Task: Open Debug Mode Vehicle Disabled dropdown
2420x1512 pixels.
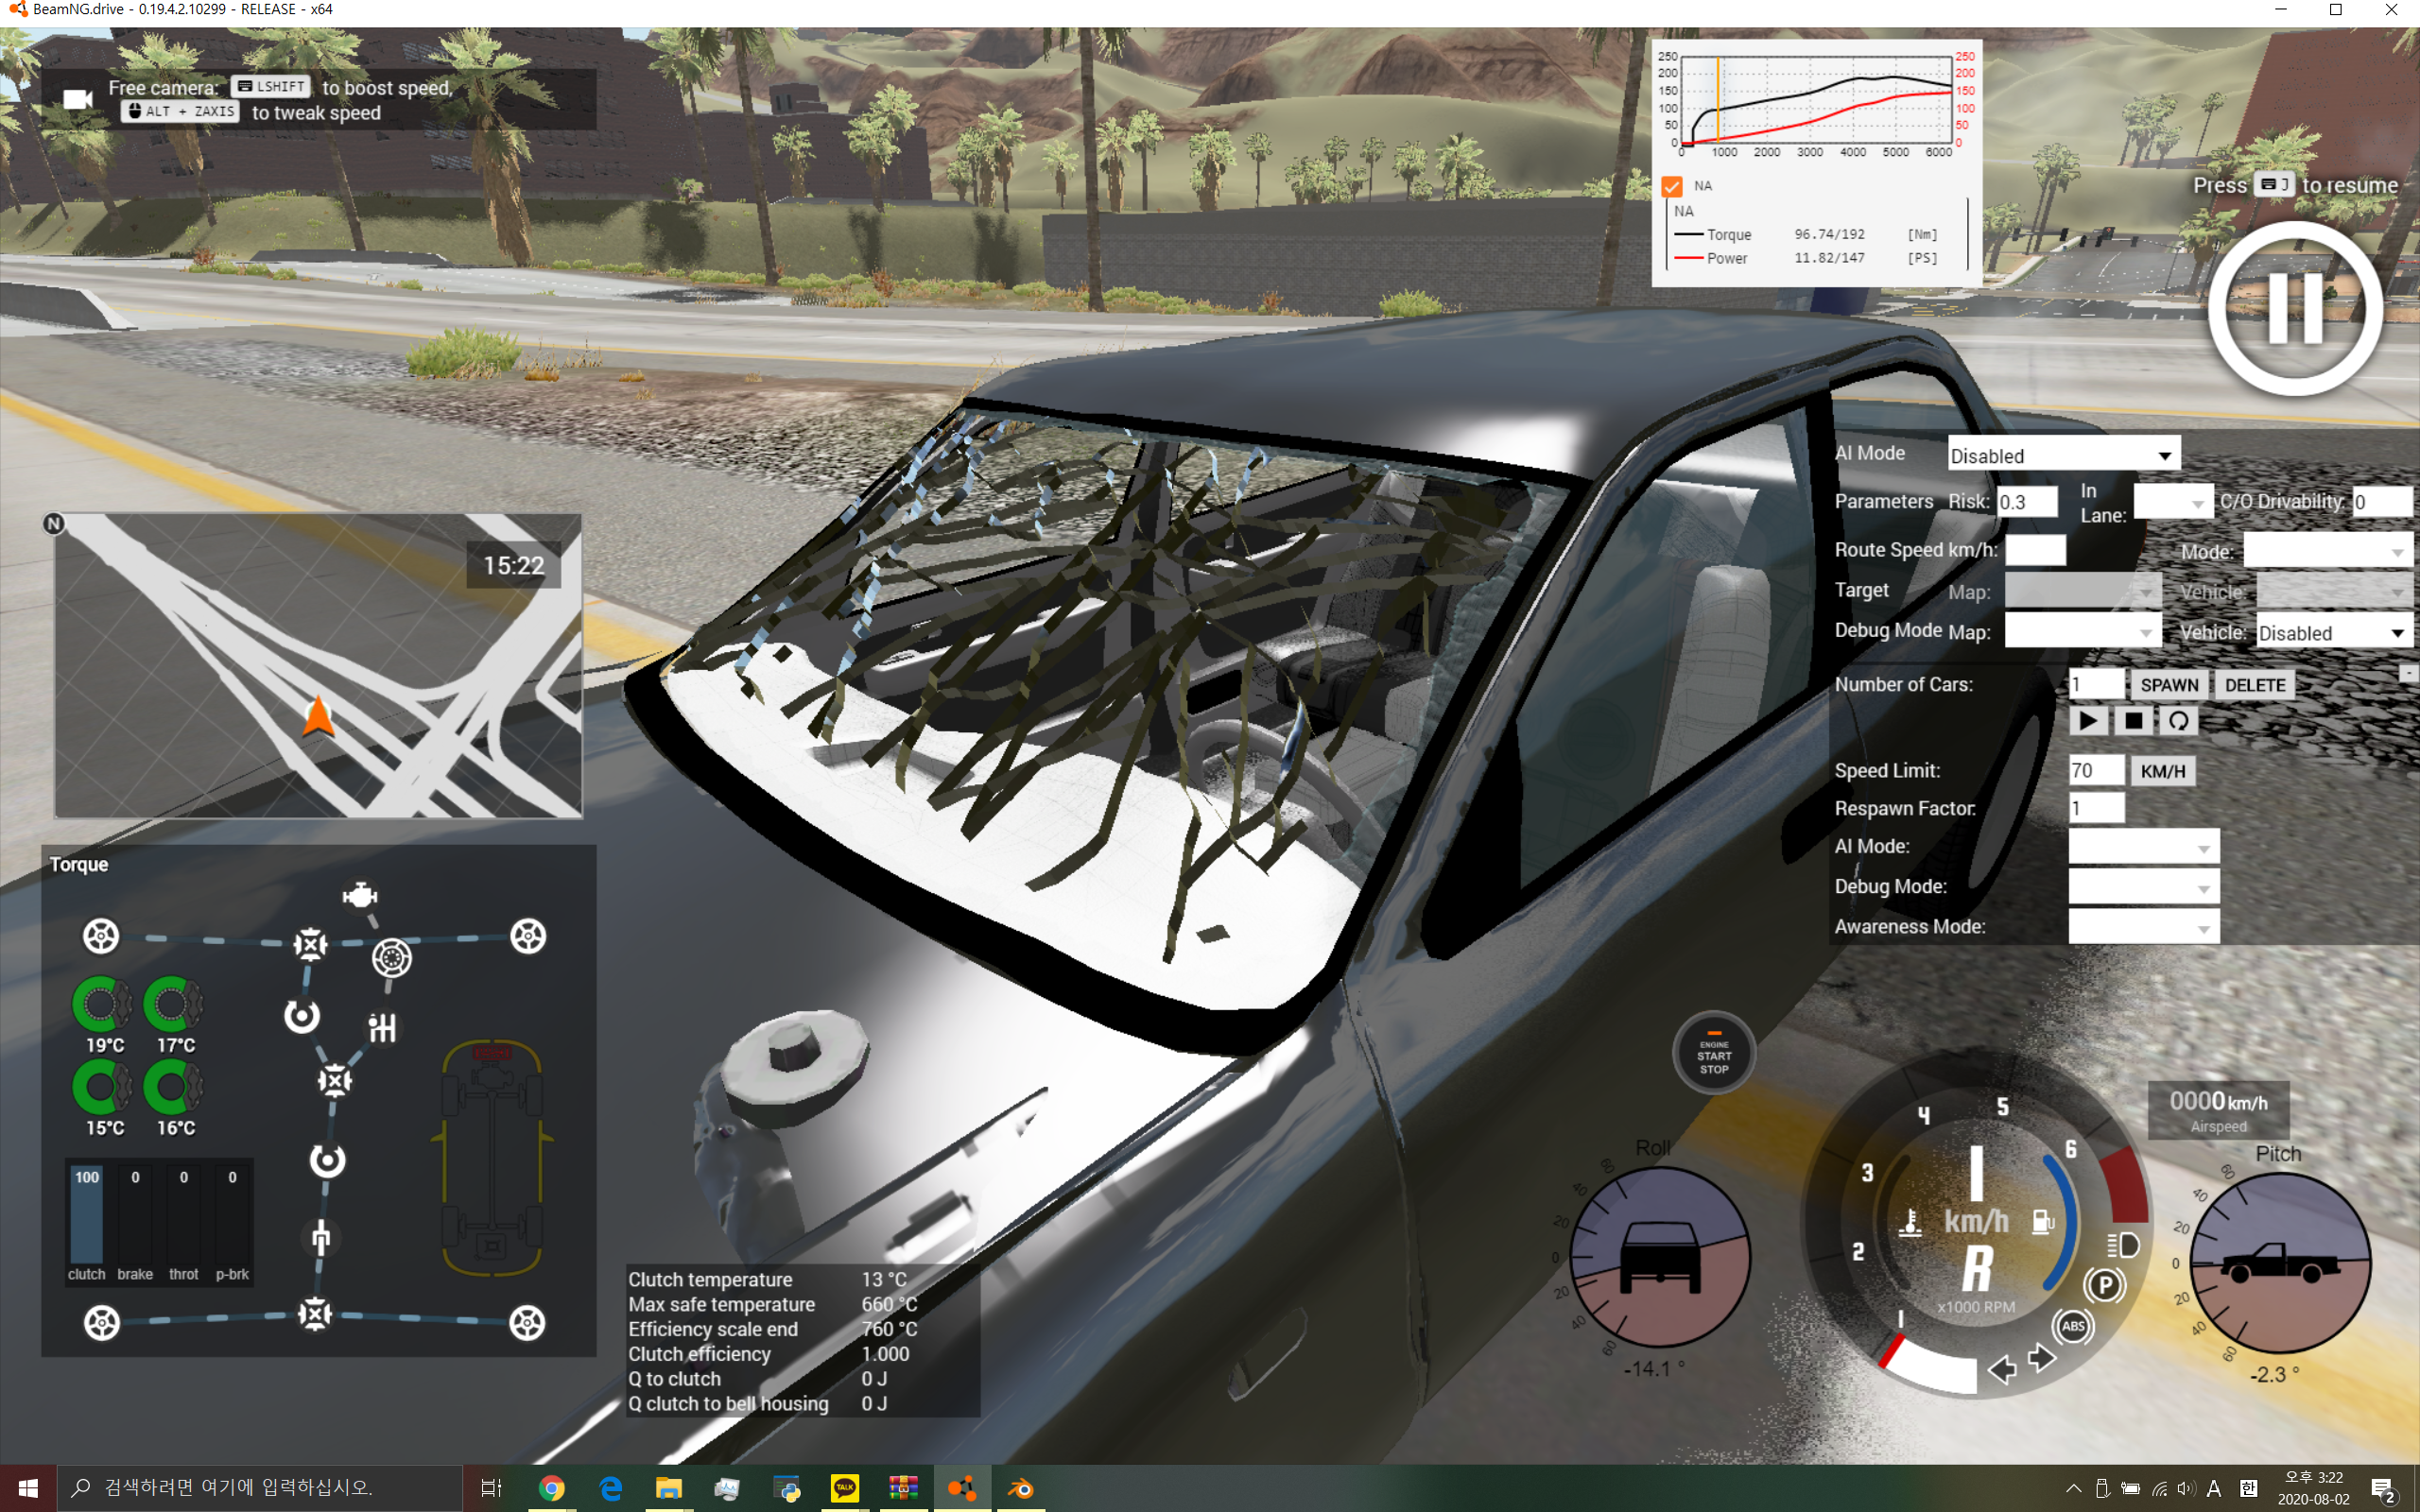Action: (2334, 632)
